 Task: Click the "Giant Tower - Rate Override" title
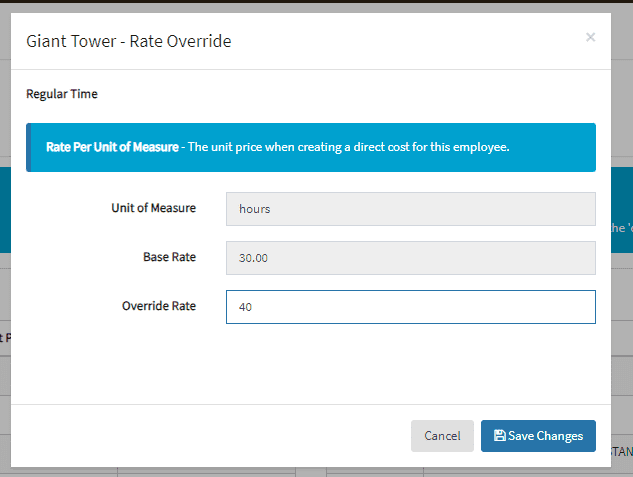[x=129, y=42]
